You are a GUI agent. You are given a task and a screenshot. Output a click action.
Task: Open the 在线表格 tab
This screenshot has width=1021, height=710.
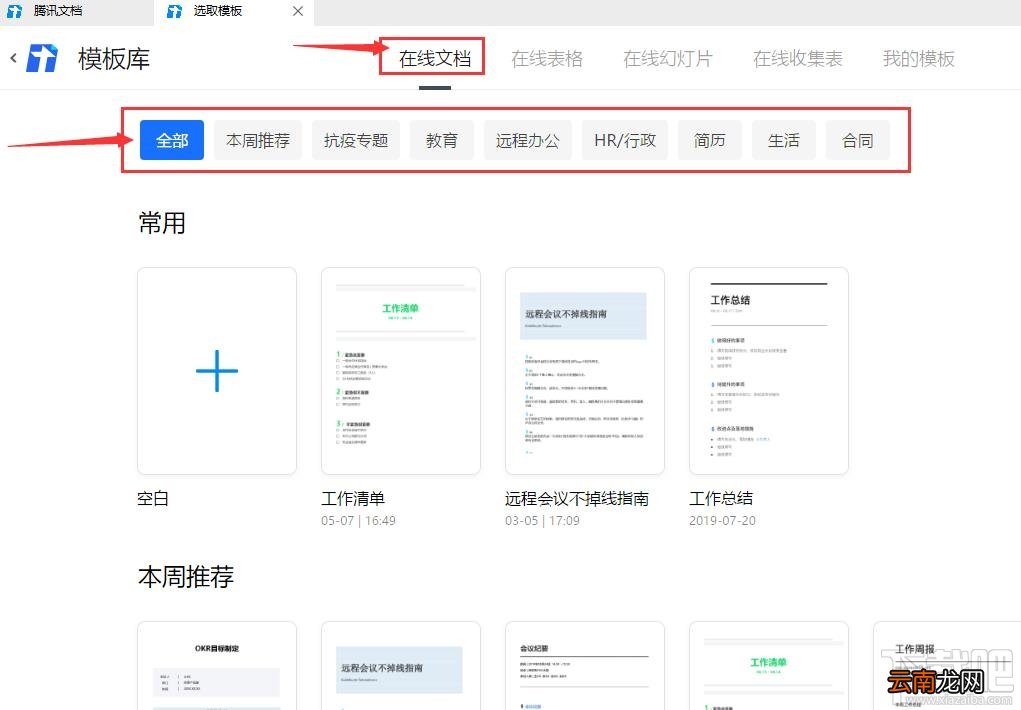point(547,59)
